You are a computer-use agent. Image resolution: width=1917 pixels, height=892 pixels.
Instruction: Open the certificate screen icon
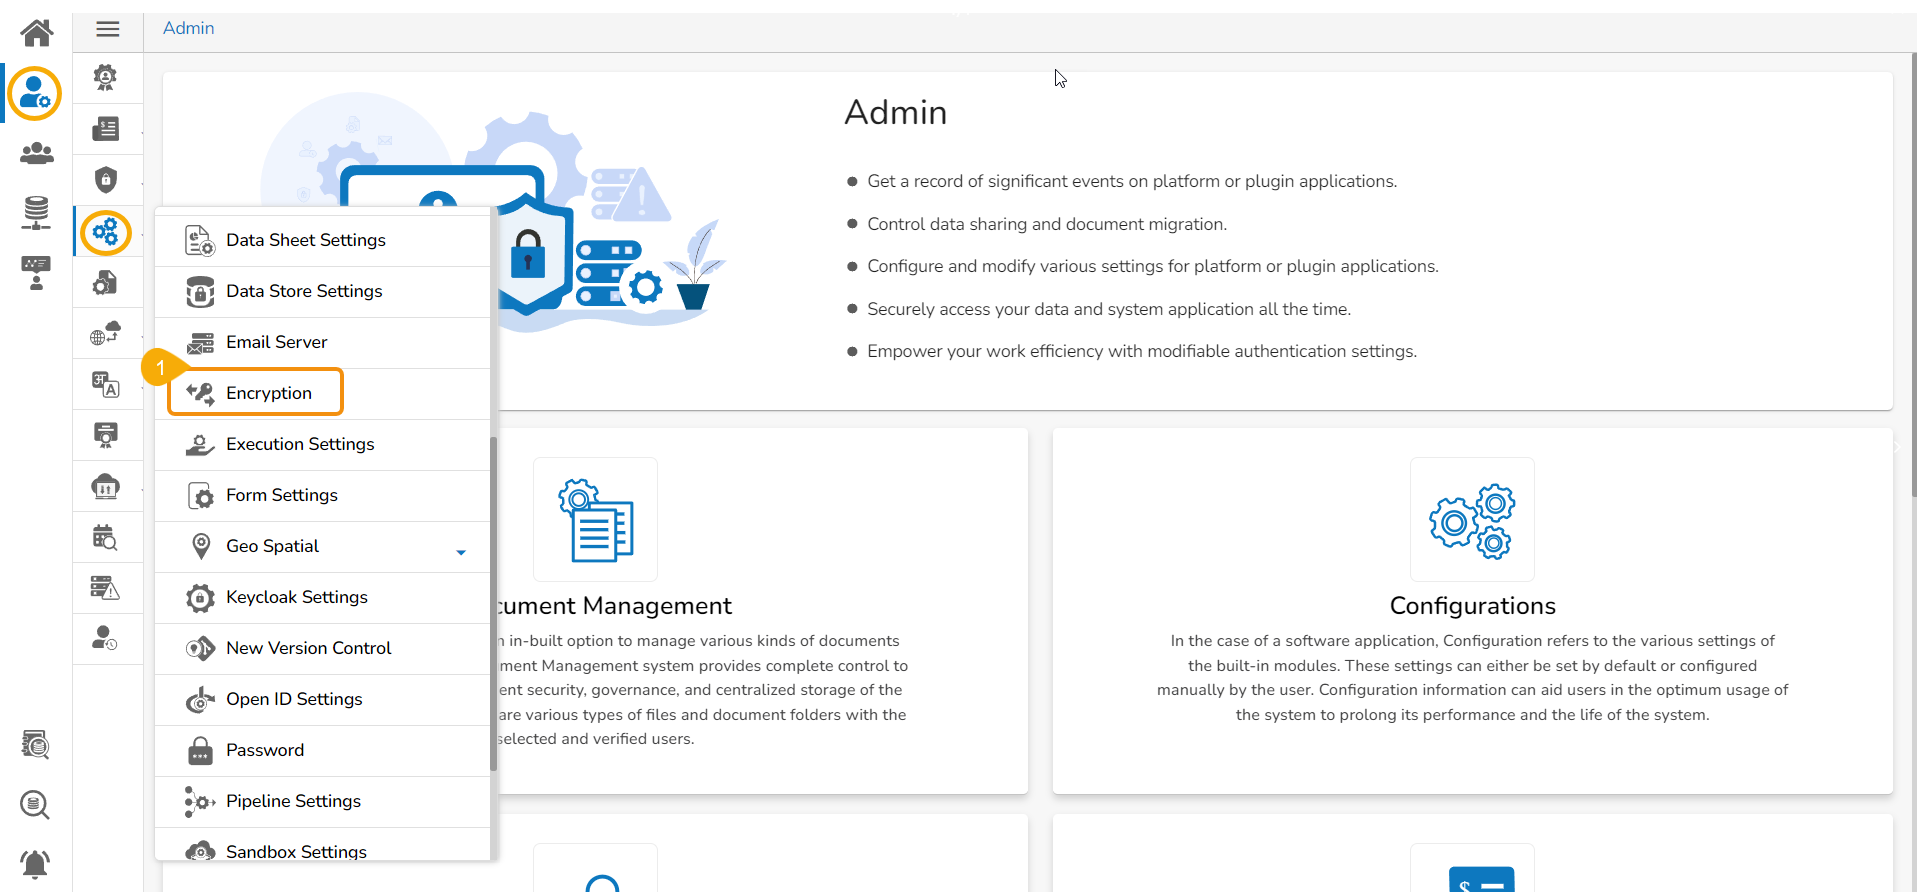click(106, 435)
